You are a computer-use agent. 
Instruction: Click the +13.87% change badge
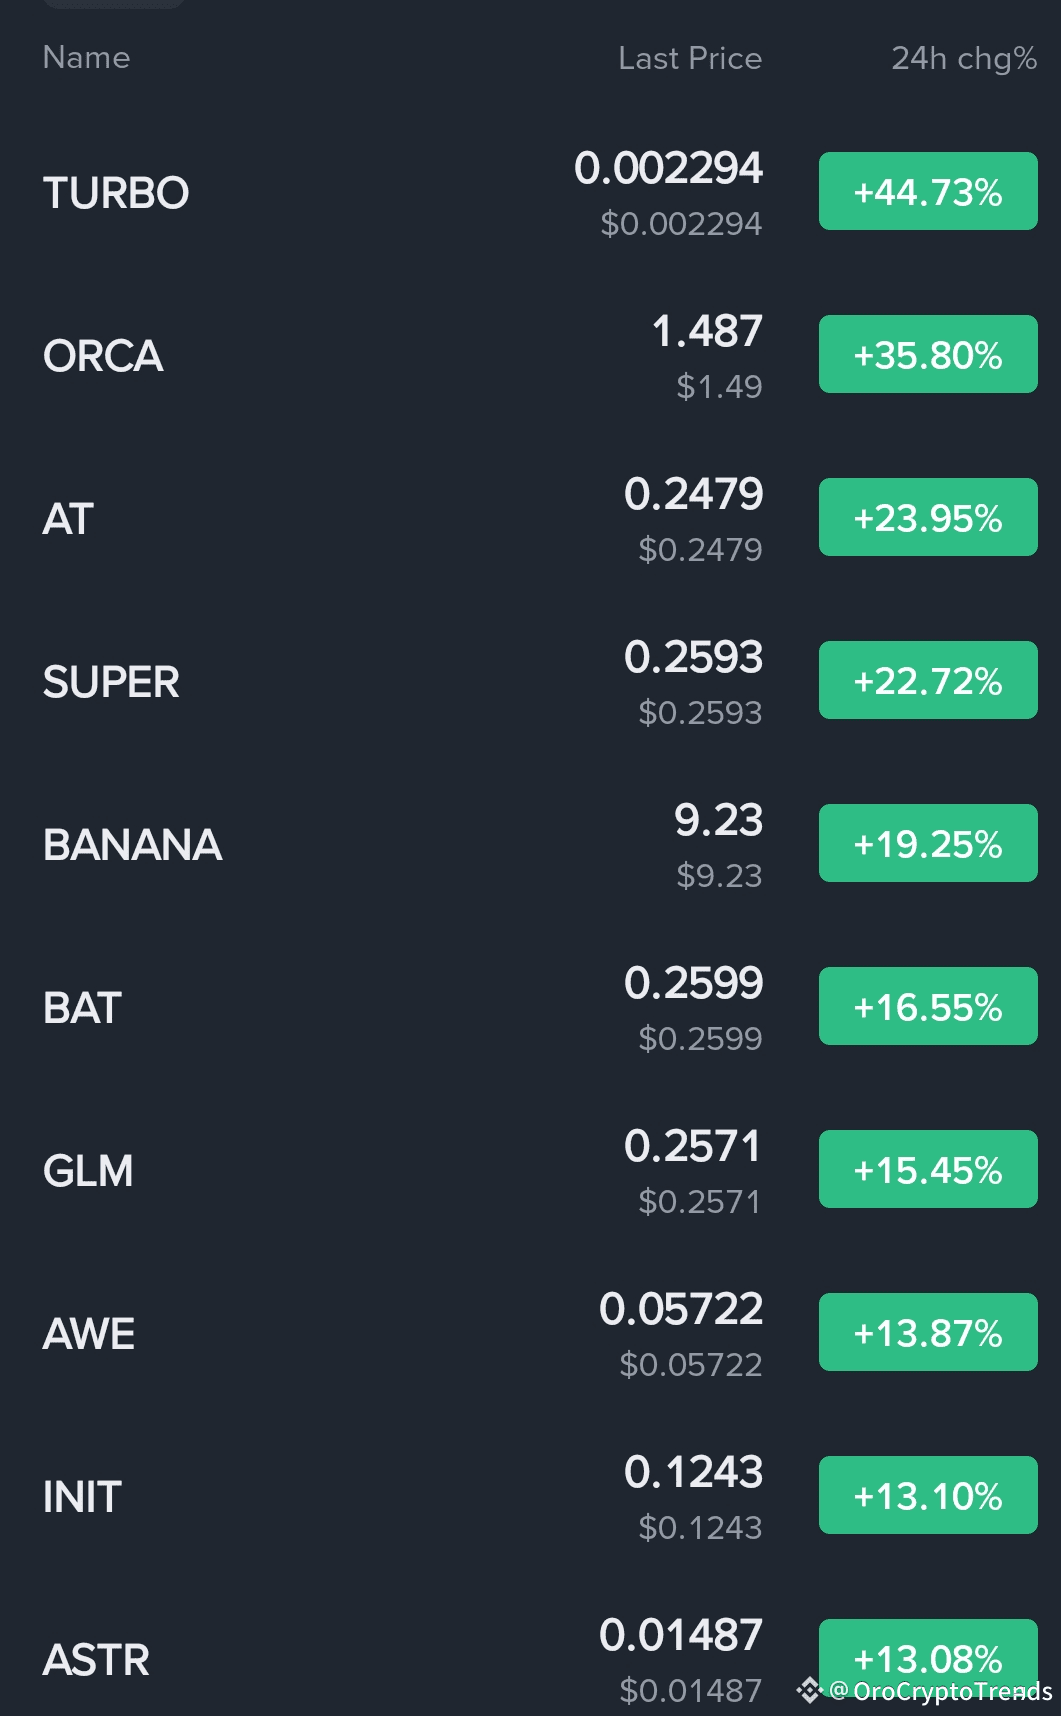pos(927,1333)
